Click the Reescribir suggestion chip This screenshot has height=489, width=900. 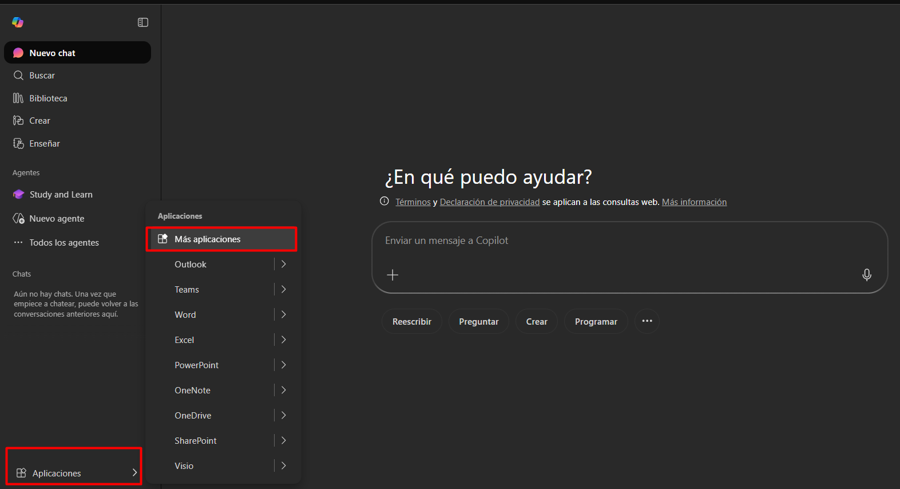(412, 321)
